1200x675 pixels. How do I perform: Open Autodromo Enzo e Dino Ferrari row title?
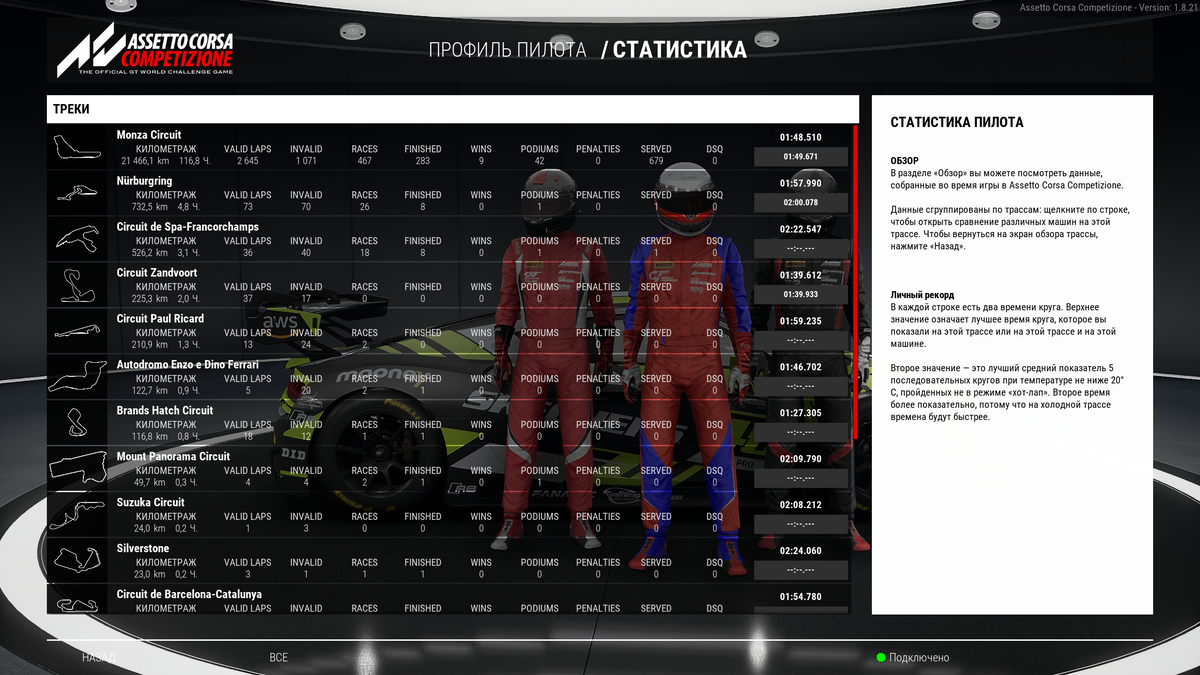click(188, 365)
